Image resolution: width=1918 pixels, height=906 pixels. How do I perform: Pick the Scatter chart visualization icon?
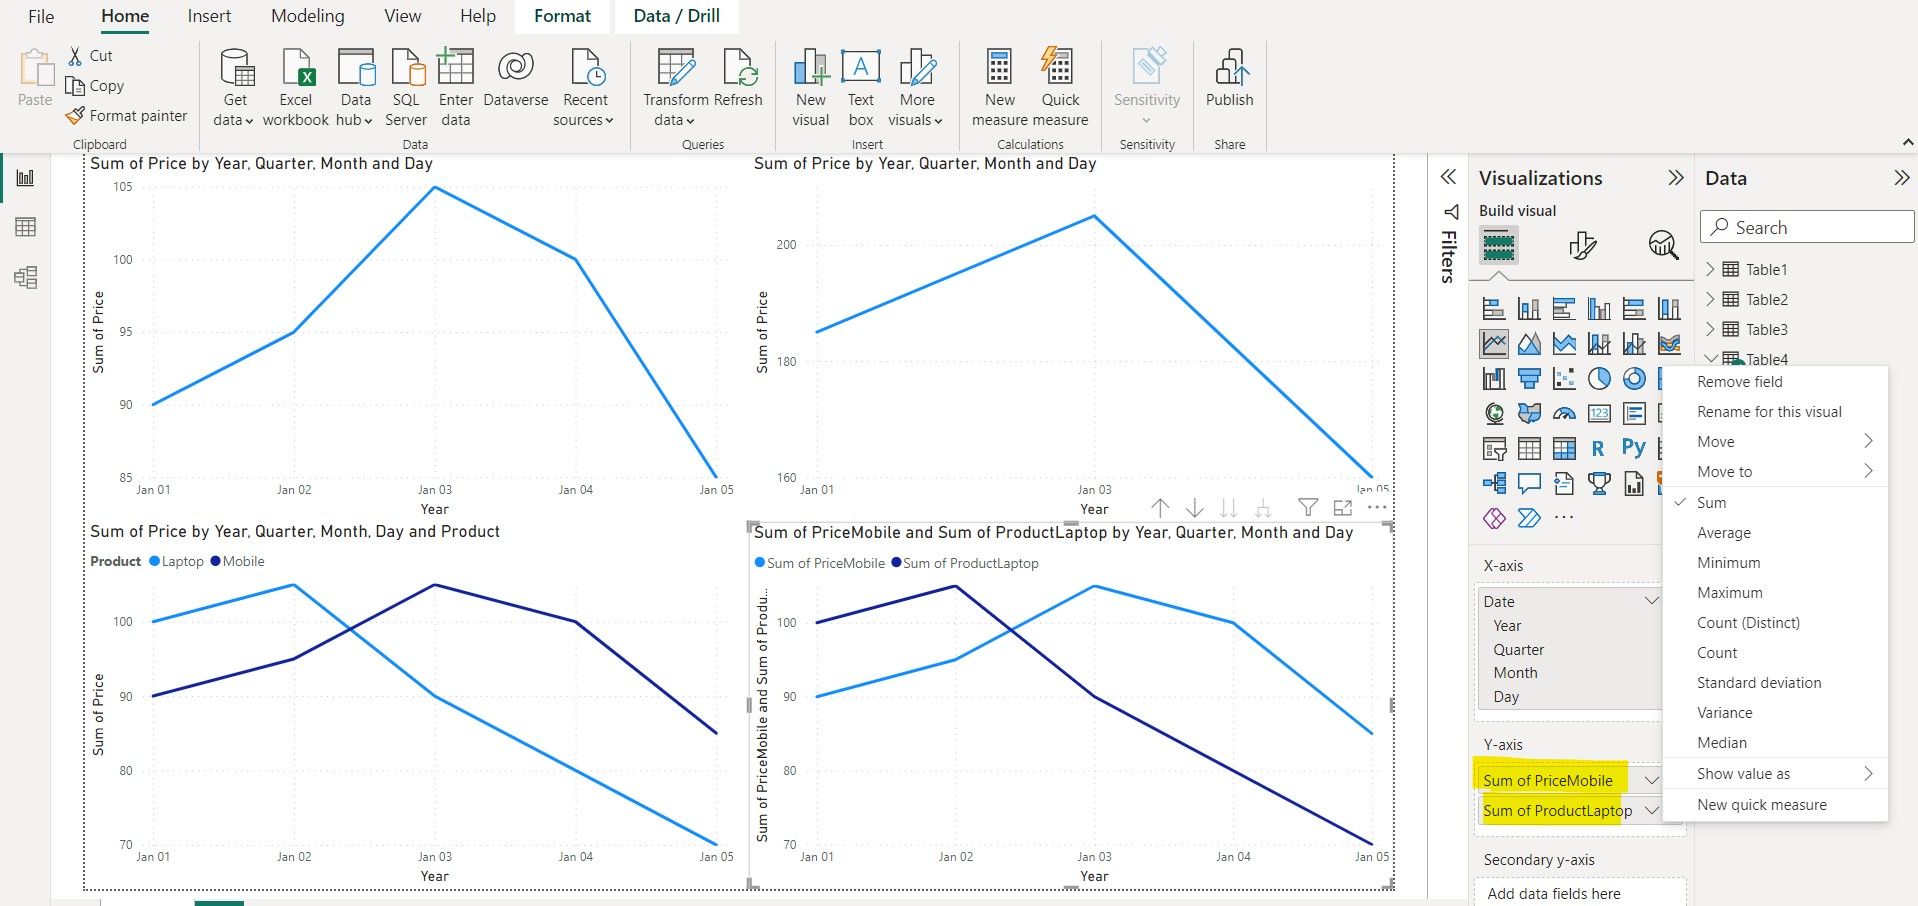pos(1564,379)
